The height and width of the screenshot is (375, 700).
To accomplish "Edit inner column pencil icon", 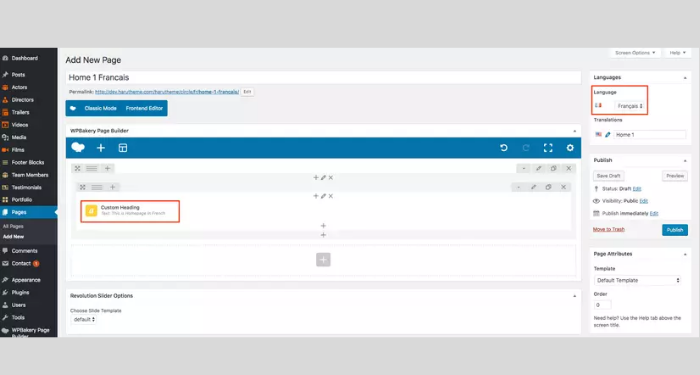I will 323,196.
